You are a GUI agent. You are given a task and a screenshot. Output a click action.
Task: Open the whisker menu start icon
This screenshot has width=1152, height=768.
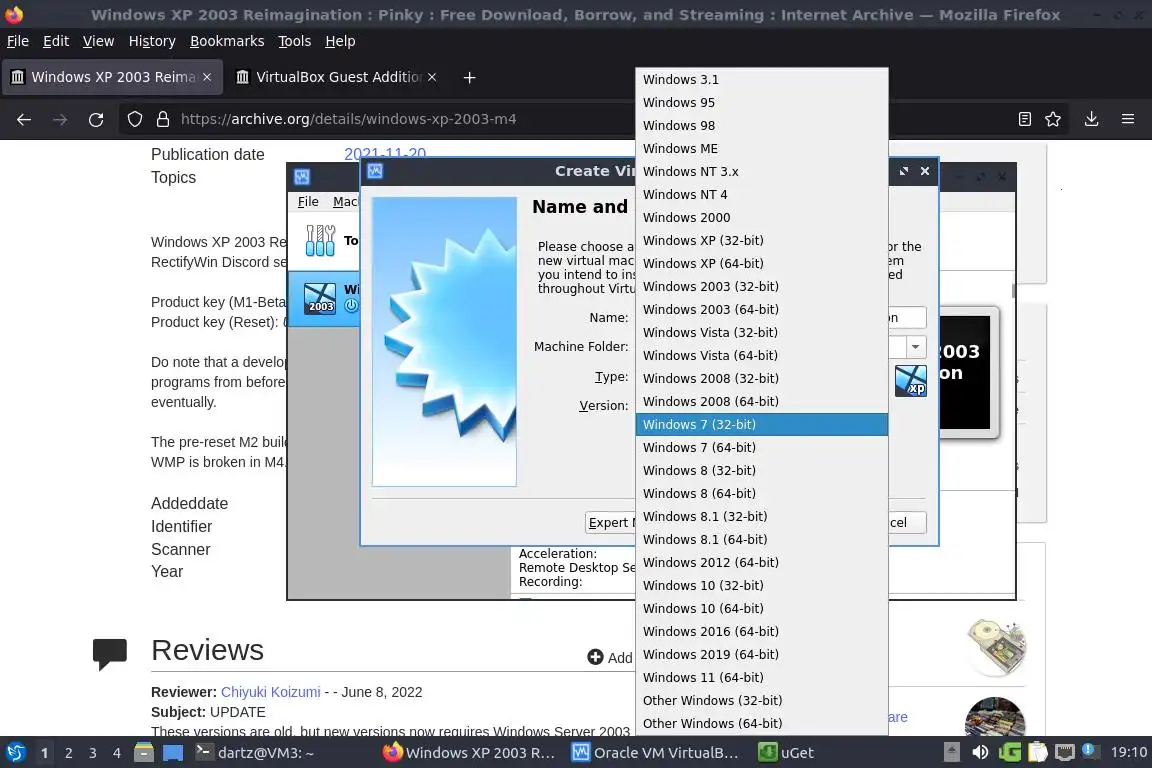tap(15, 753)
